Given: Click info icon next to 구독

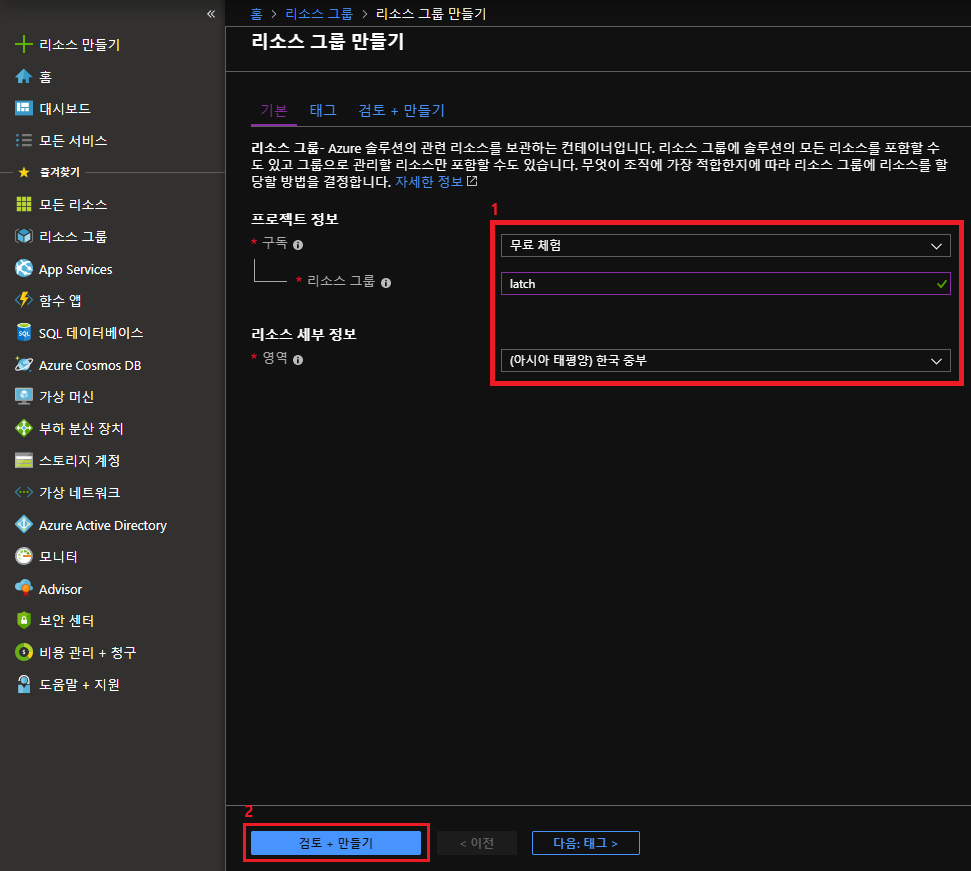Looking at the screenshot, I should 298,245.
